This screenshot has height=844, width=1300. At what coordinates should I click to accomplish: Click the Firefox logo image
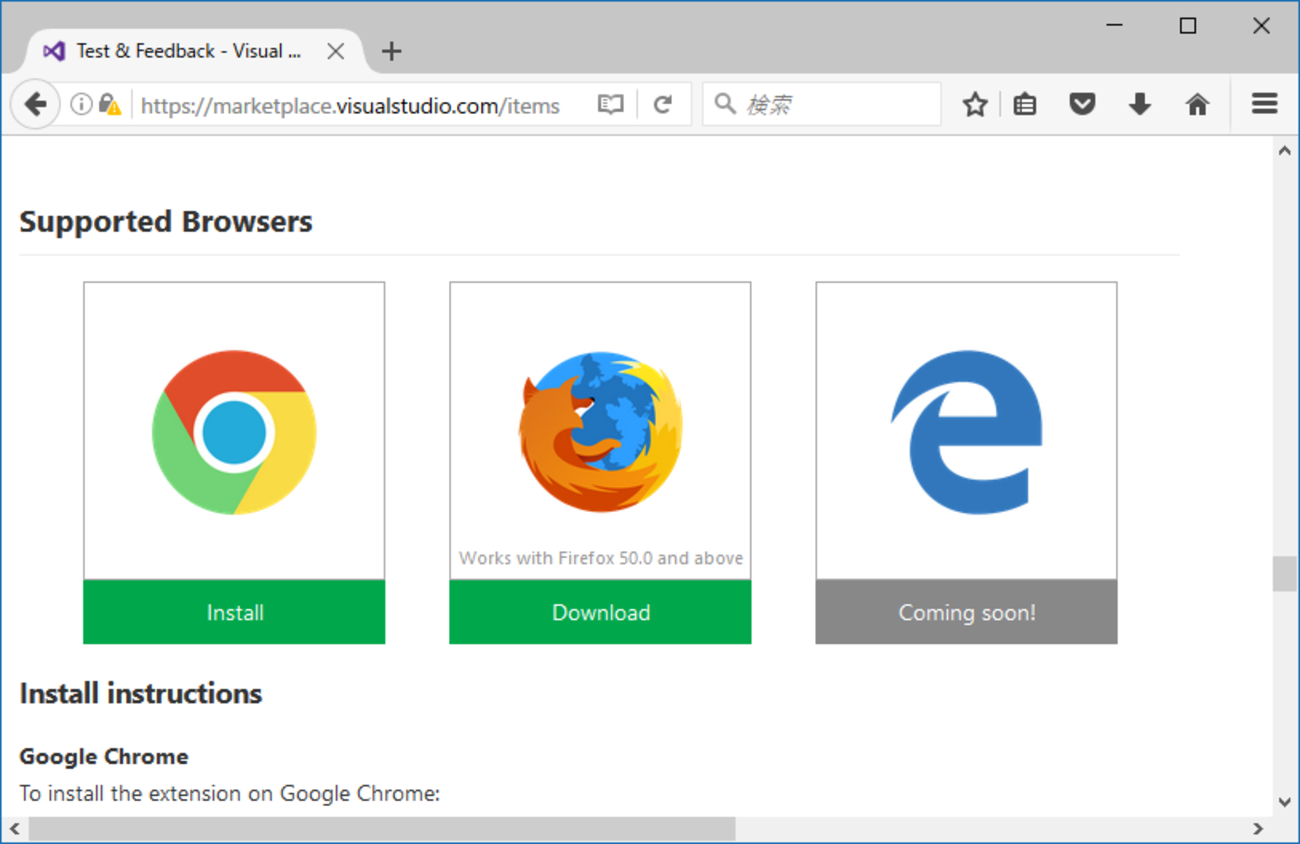(600, 432)
